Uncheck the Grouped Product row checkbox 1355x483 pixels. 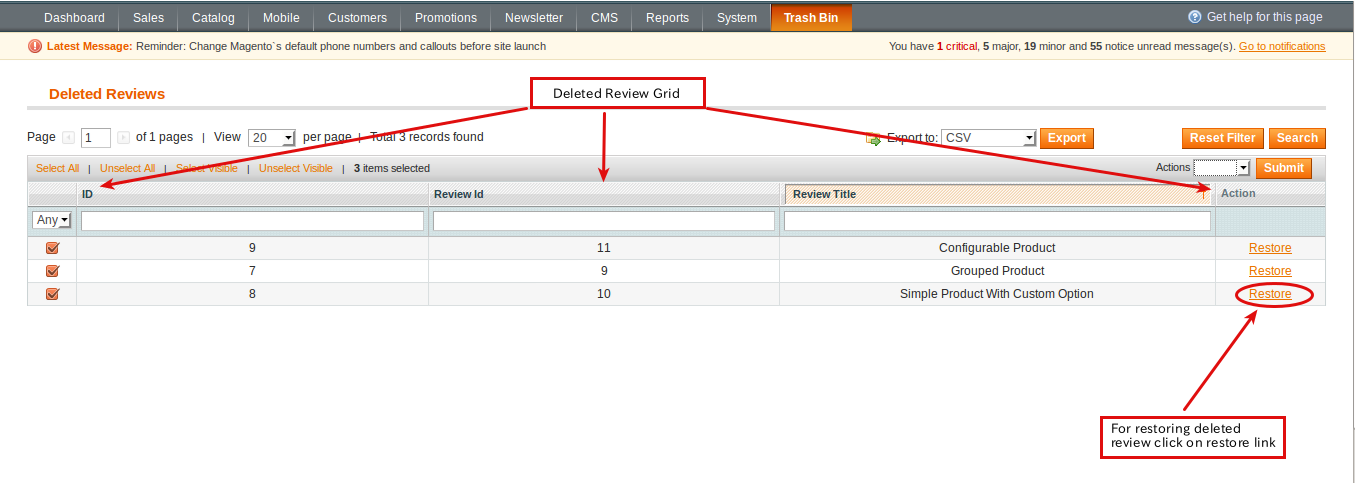point(52,271)
